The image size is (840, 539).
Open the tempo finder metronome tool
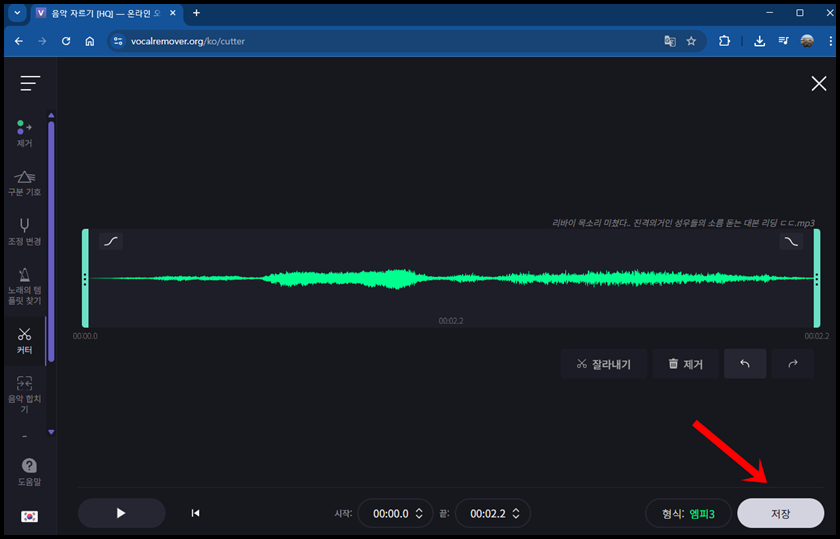pos(25,287)
